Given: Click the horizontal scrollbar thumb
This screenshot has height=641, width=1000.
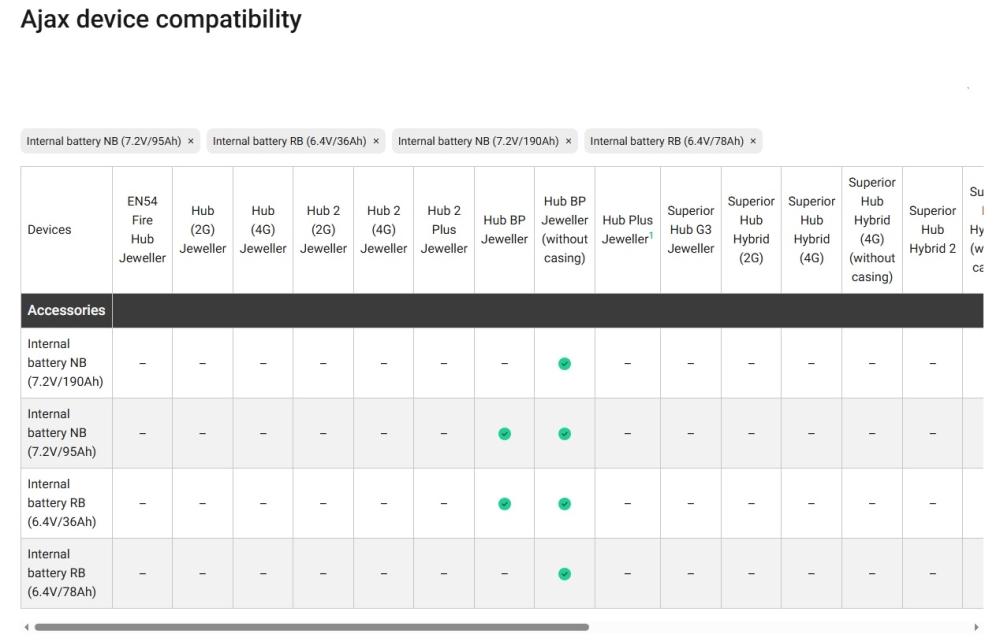Looking at the screenshot, I should point(312,628).
